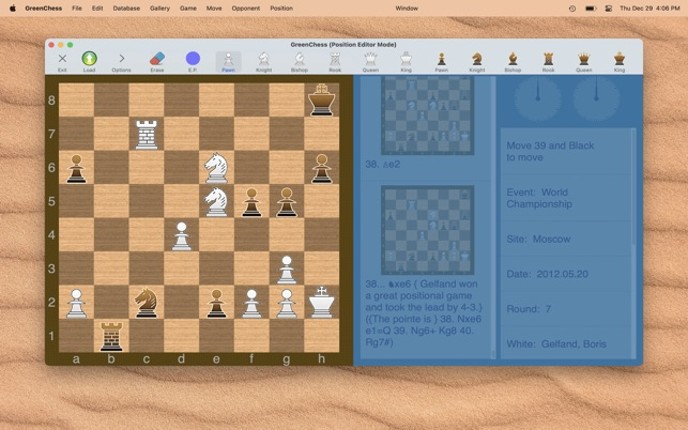Click the 'Date: 2012.05.20' row
Viewport: 688px width, 430px height.
[566, 274]
